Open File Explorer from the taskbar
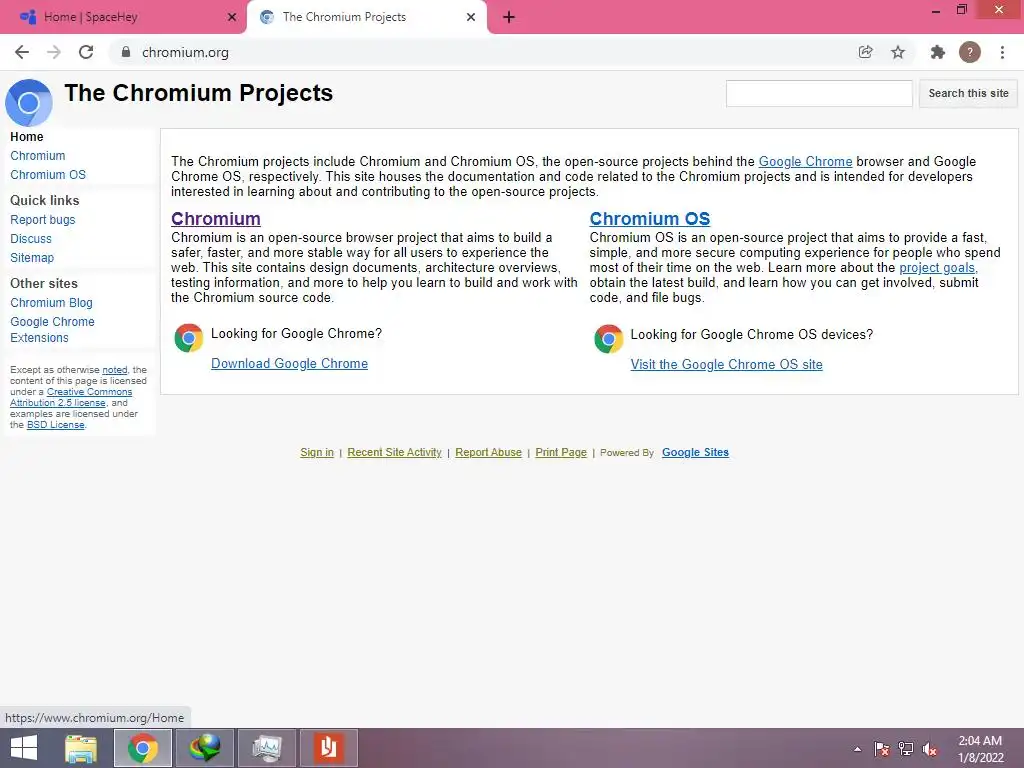The width and height of the screenshot is (1024, 768). pos(81,748)
